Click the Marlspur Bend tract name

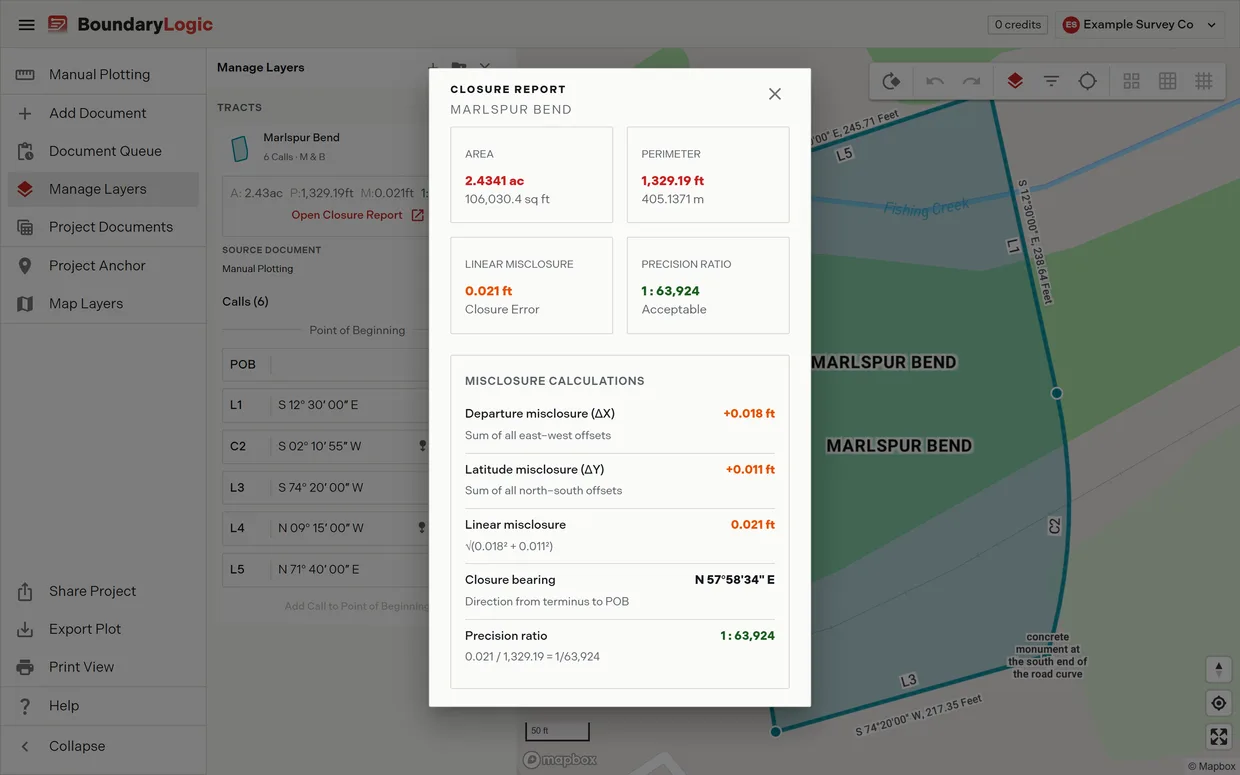(301, 137)
